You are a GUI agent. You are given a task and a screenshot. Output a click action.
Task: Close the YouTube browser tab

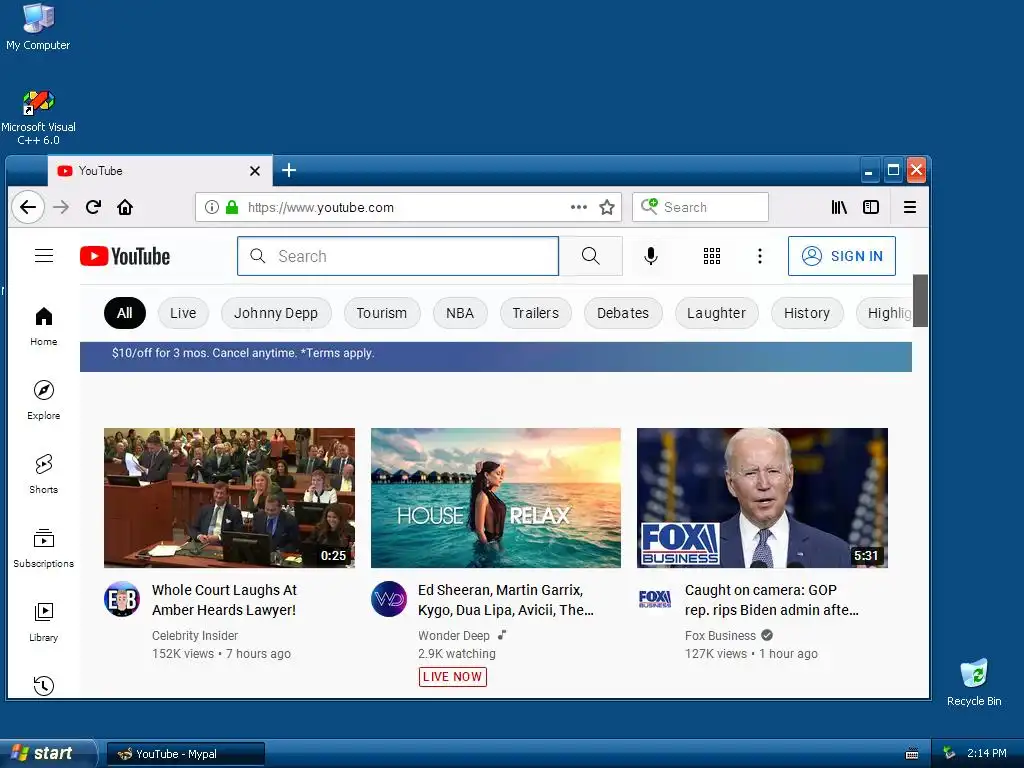pyautogui.click(x=255, y=171)
